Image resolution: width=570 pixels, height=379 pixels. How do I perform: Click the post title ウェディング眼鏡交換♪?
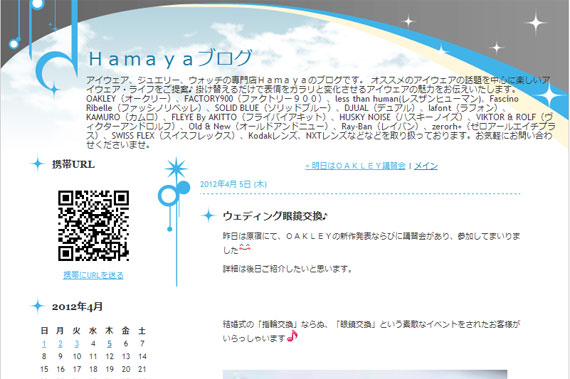tap(275, 216)
